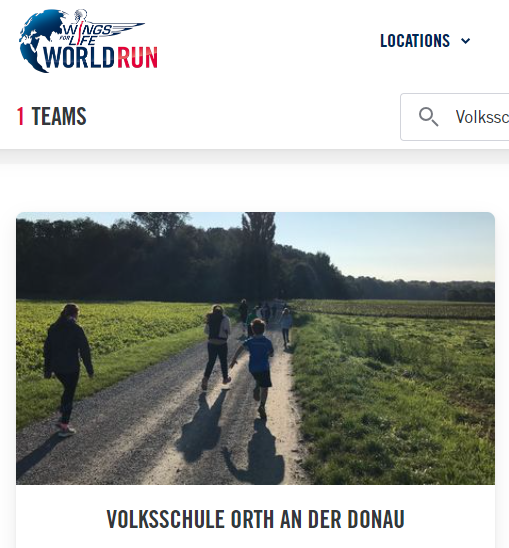509x548 pixels.
Task: Click the TEAMS heading label
Action: tap(59, 116)
